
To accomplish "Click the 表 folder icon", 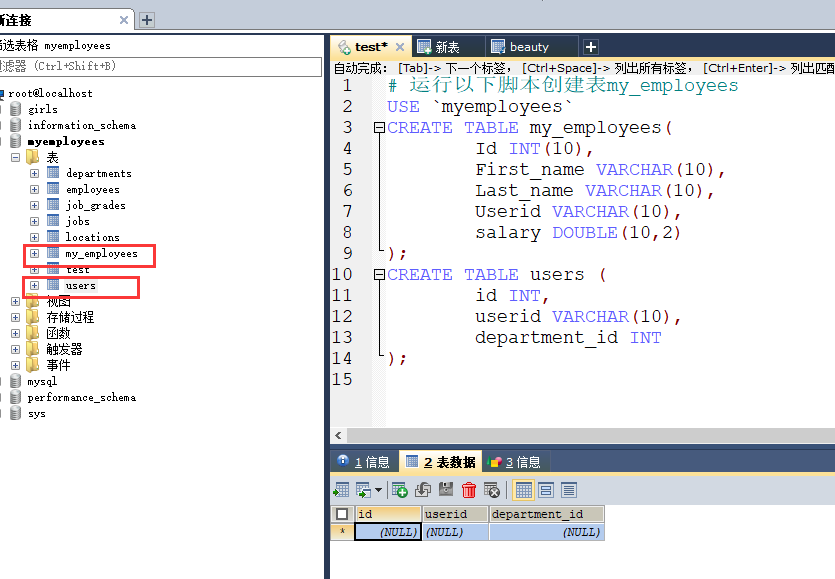I will pos(33,157).
